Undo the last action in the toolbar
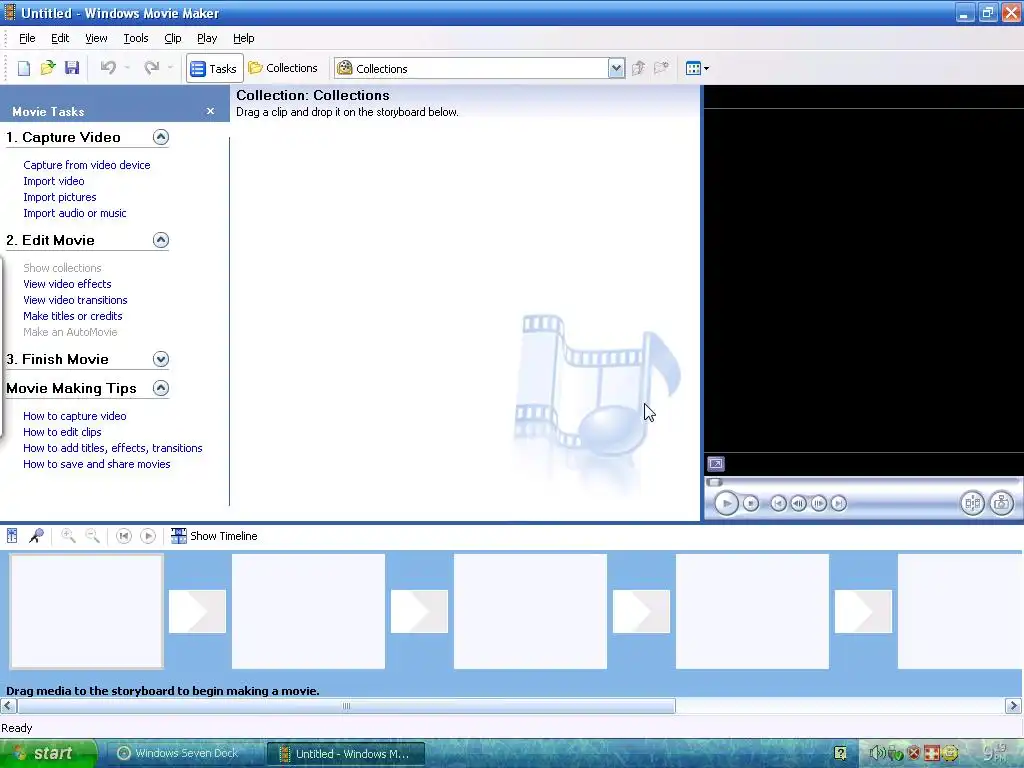The height and width of the screenshot is (768, 1024). coord(108,68)
